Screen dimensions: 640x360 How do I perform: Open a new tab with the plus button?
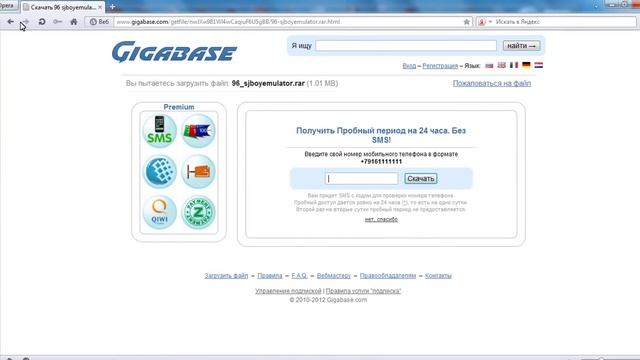pos(112,7)
